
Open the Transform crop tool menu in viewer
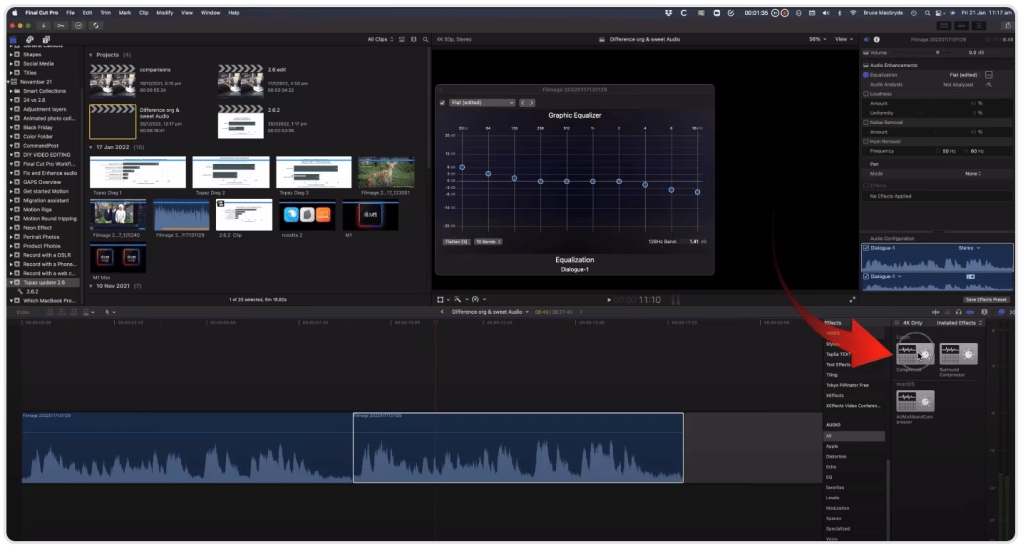(x=442, y=300)
